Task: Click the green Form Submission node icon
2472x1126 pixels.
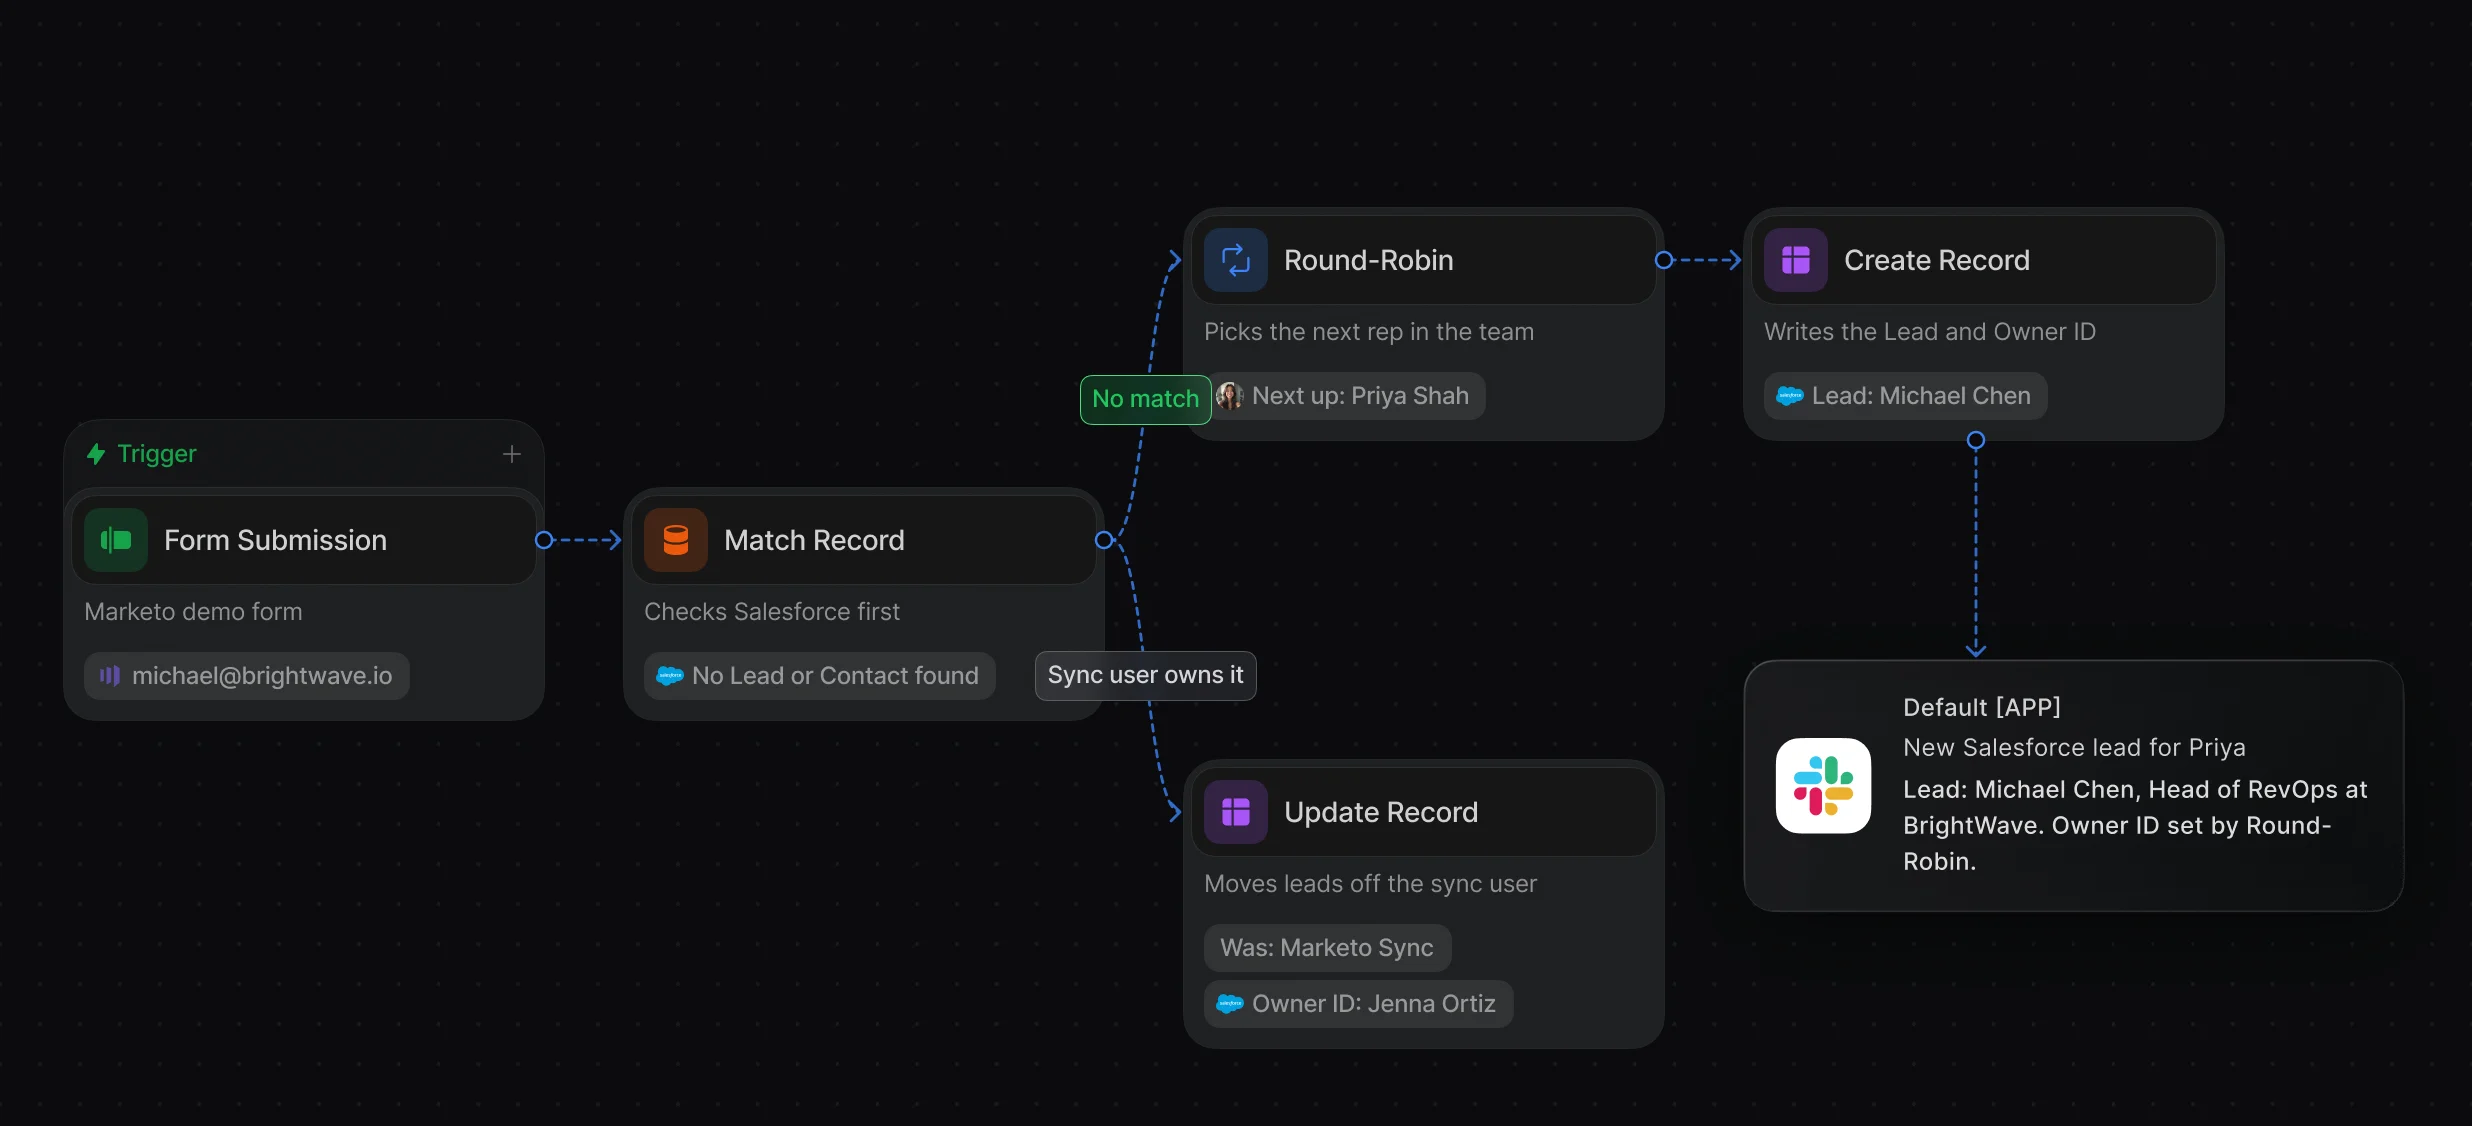Action: pos(116,540)
